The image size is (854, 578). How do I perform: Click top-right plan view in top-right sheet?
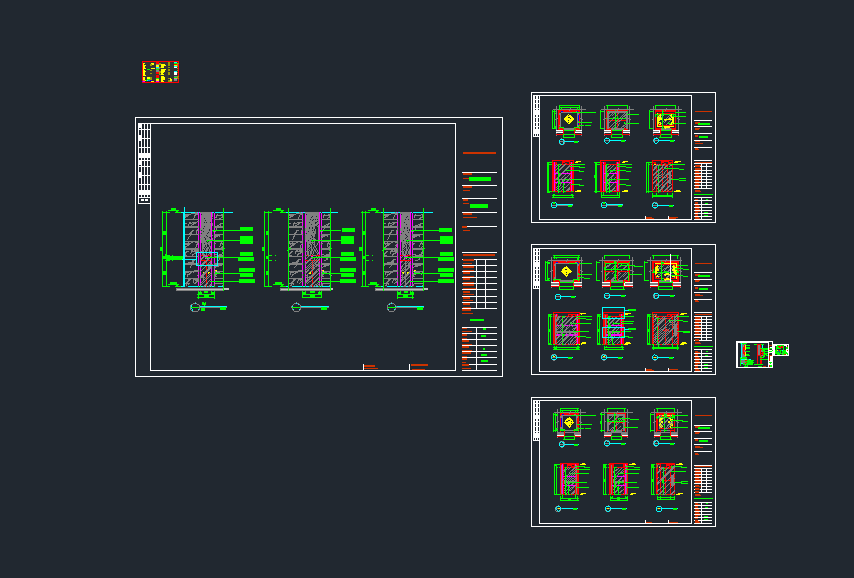(x=664, y=119)
